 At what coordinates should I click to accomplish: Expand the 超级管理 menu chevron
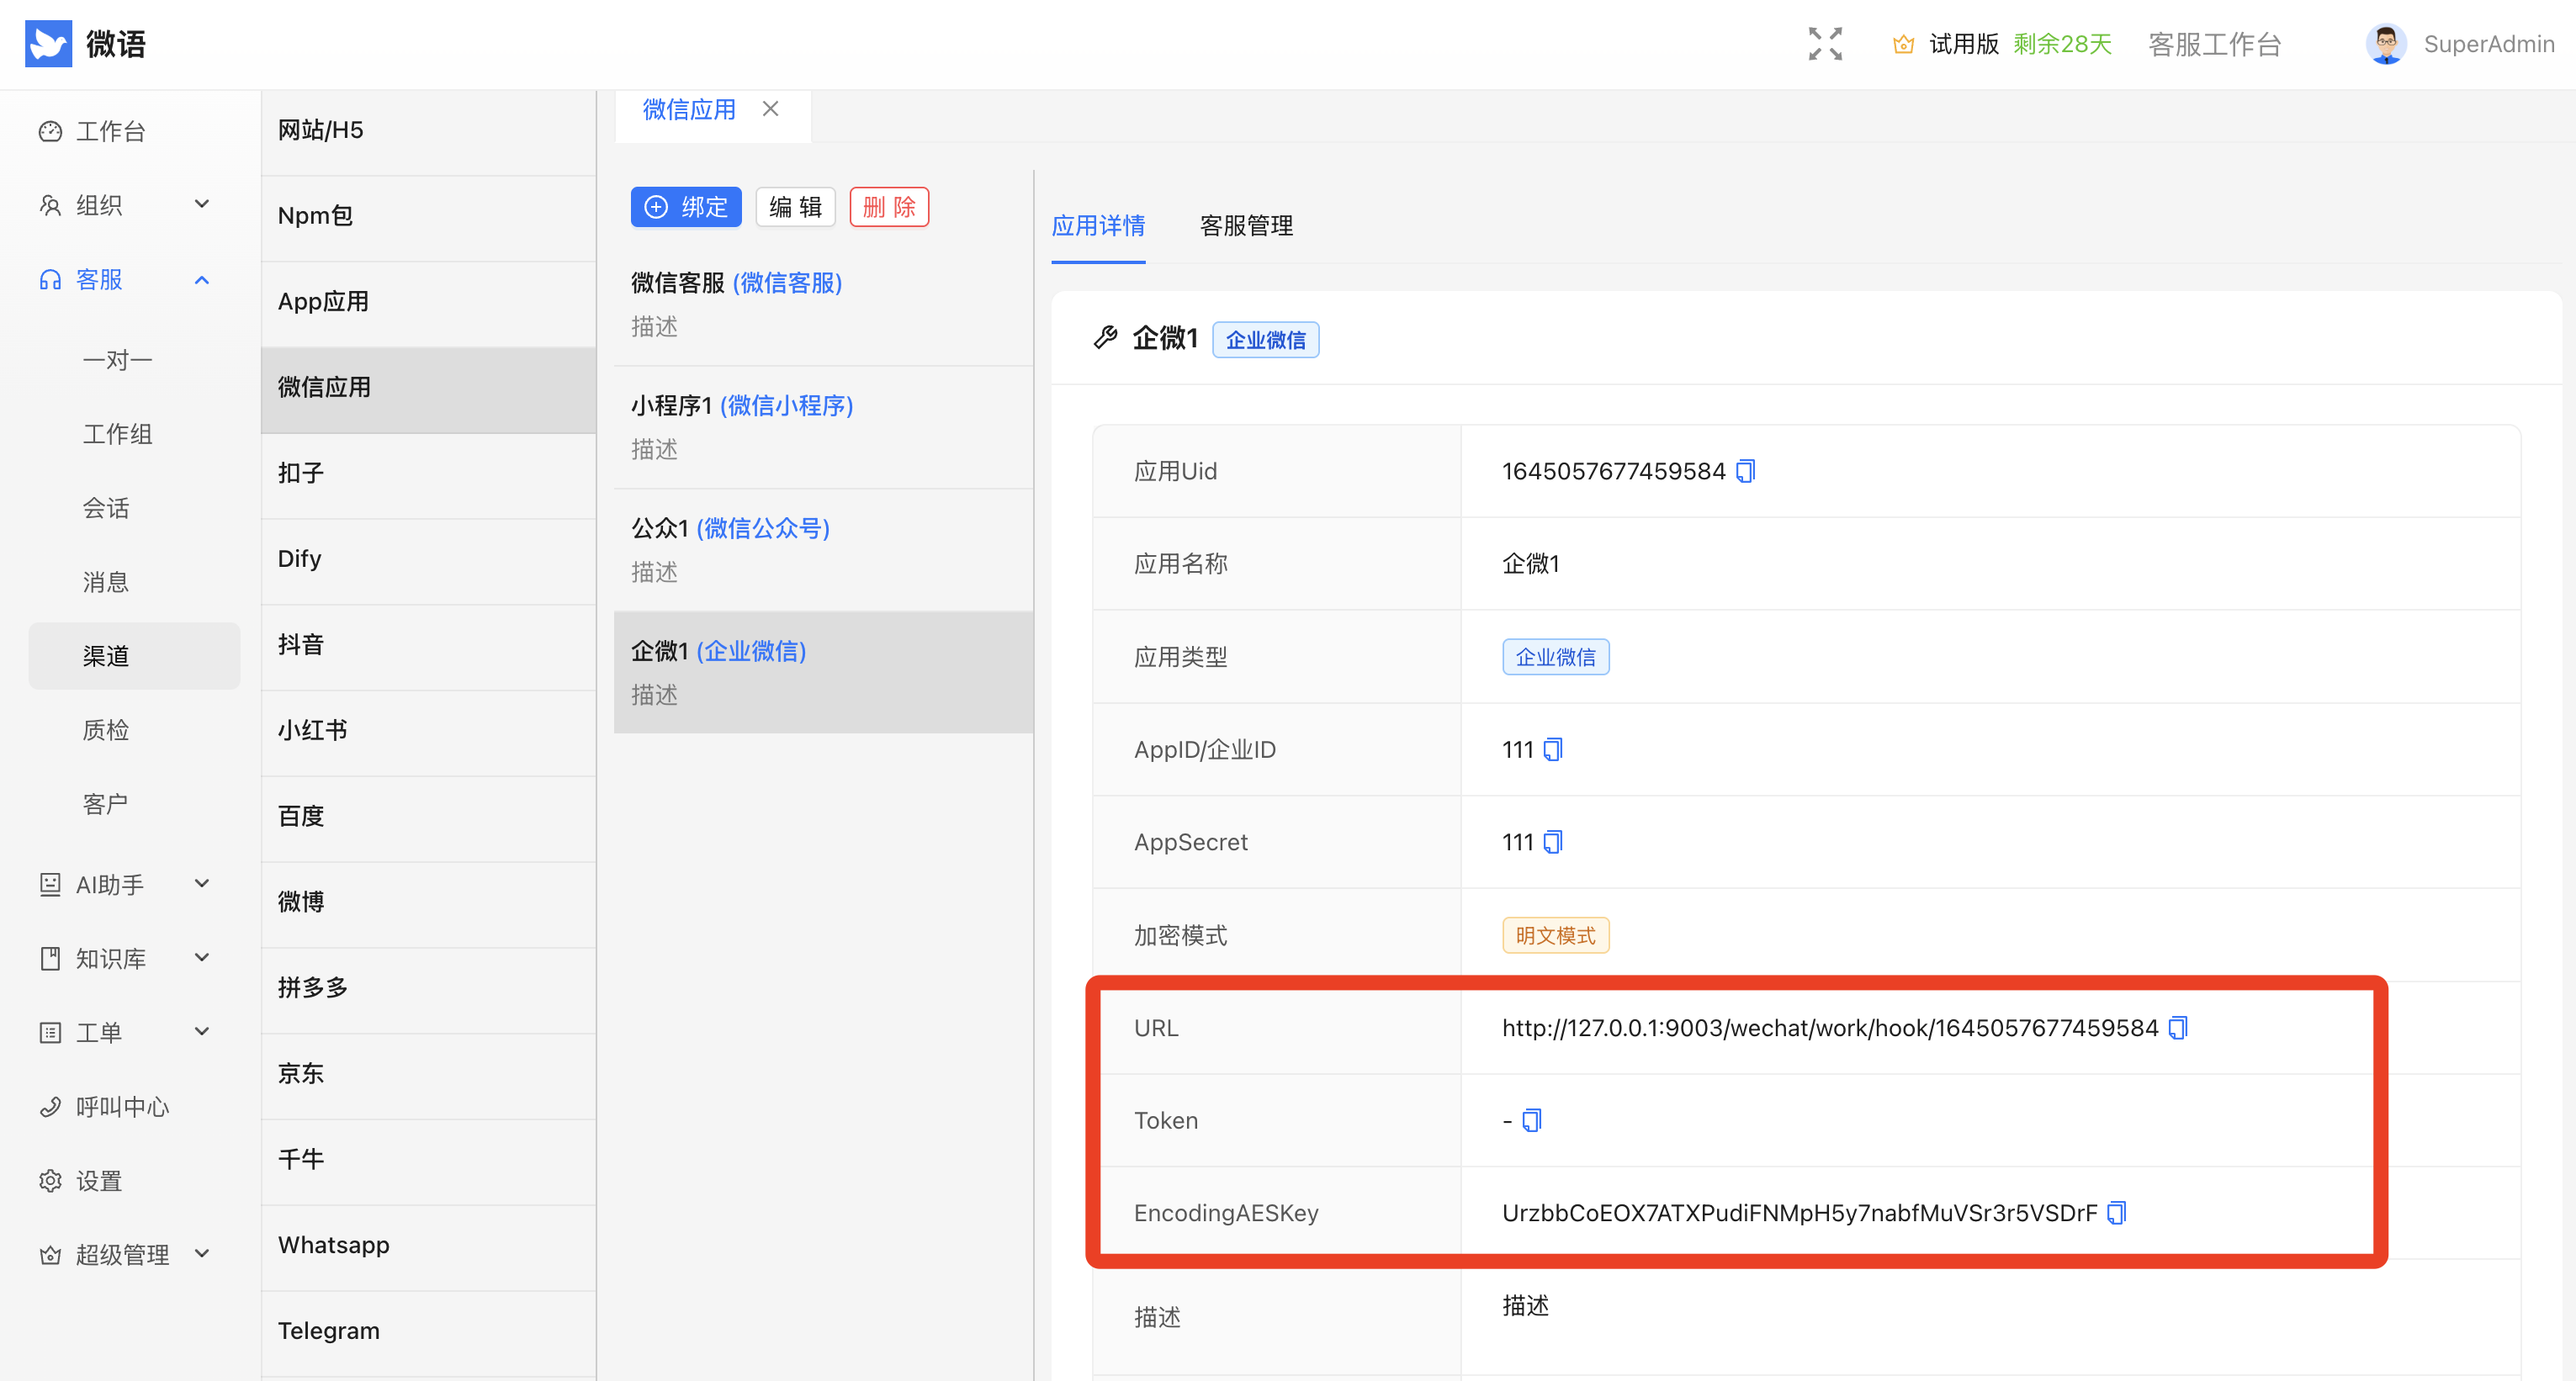(202, 1253)
